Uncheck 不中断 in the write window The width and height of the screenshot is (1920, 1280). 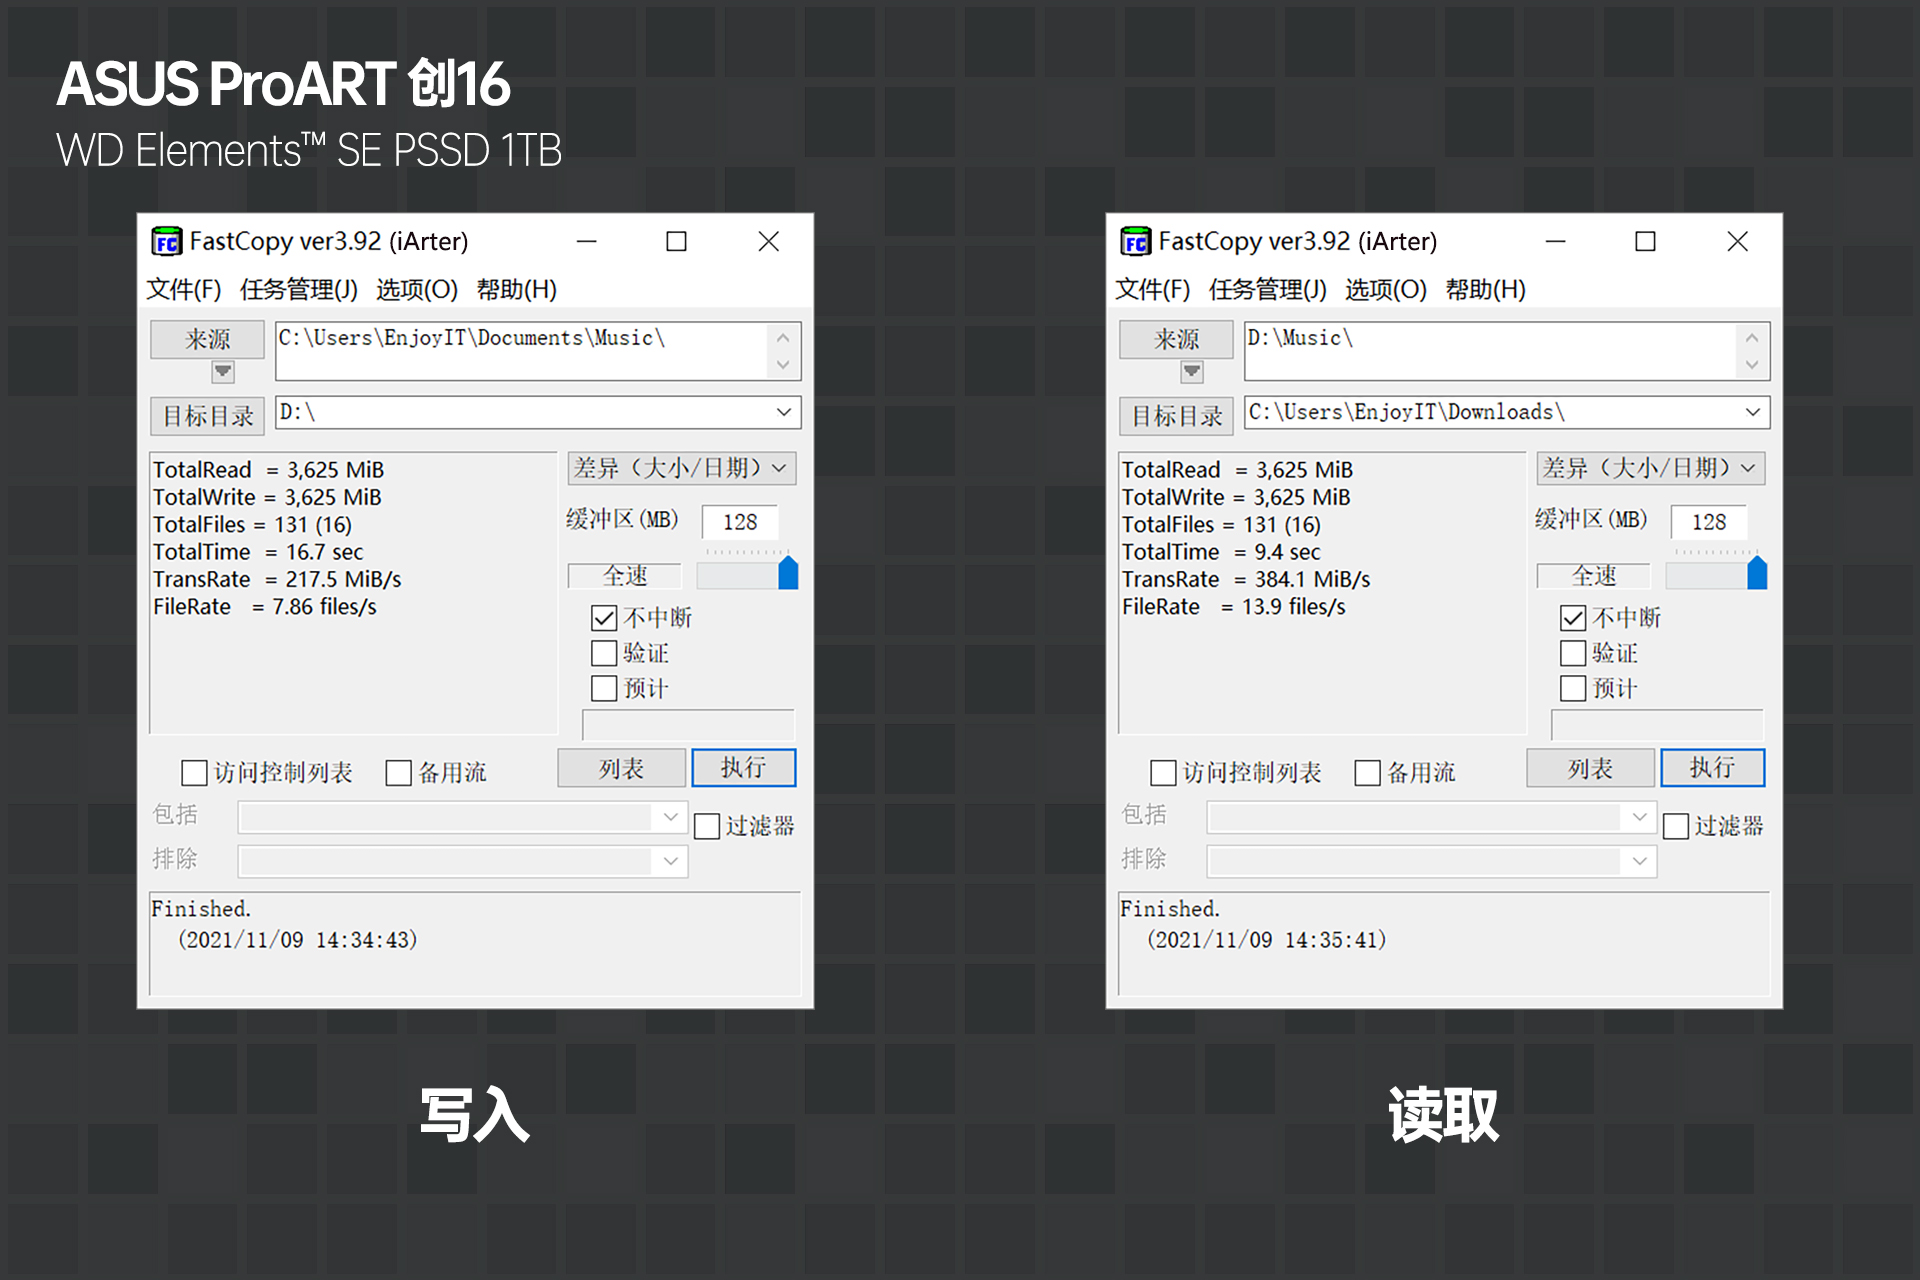tap(604, 617)
